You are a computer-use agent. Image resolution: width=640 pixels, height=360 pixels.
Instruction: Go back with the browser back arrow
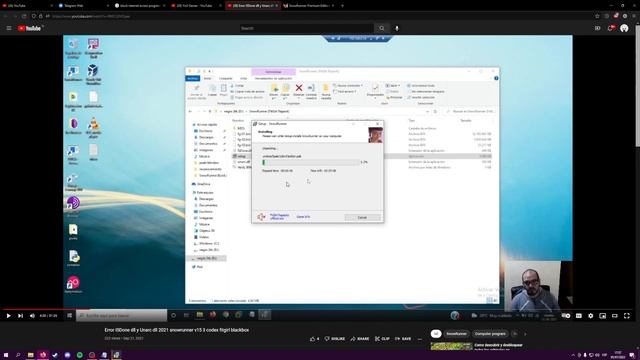coord(6,16)
